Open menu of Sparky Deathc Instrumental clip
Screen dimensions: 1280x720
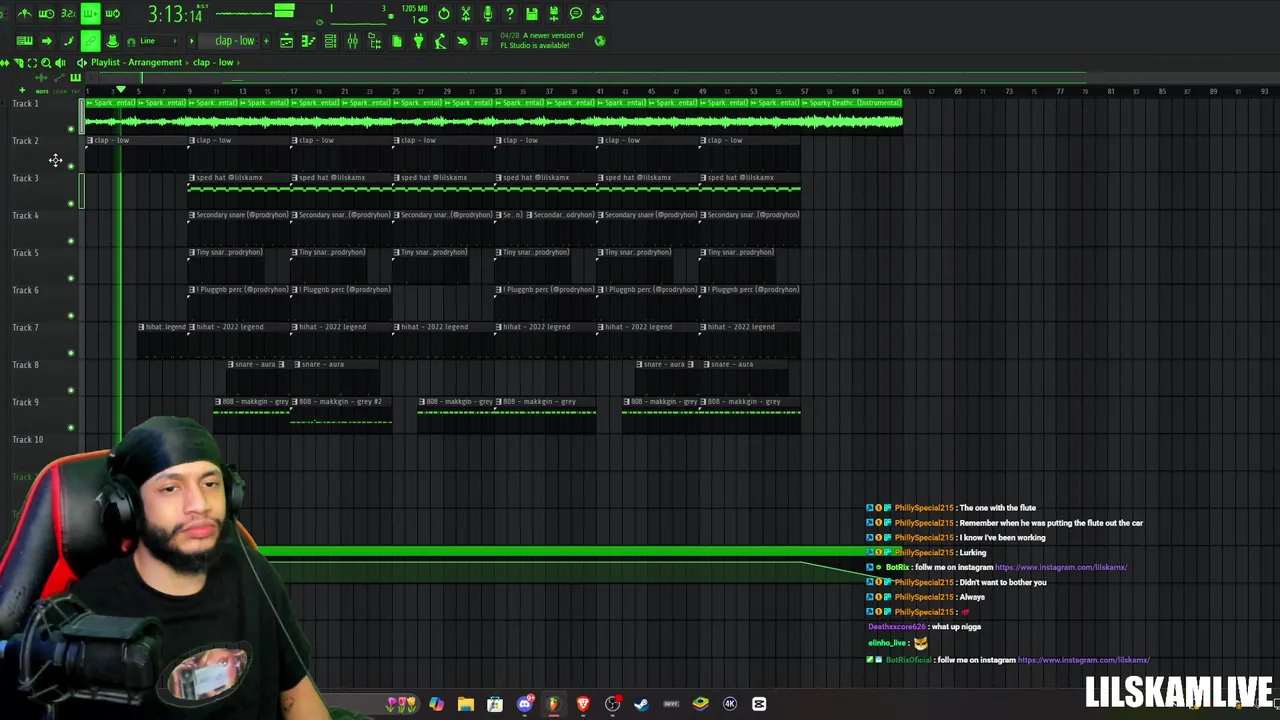coord(803,103)
